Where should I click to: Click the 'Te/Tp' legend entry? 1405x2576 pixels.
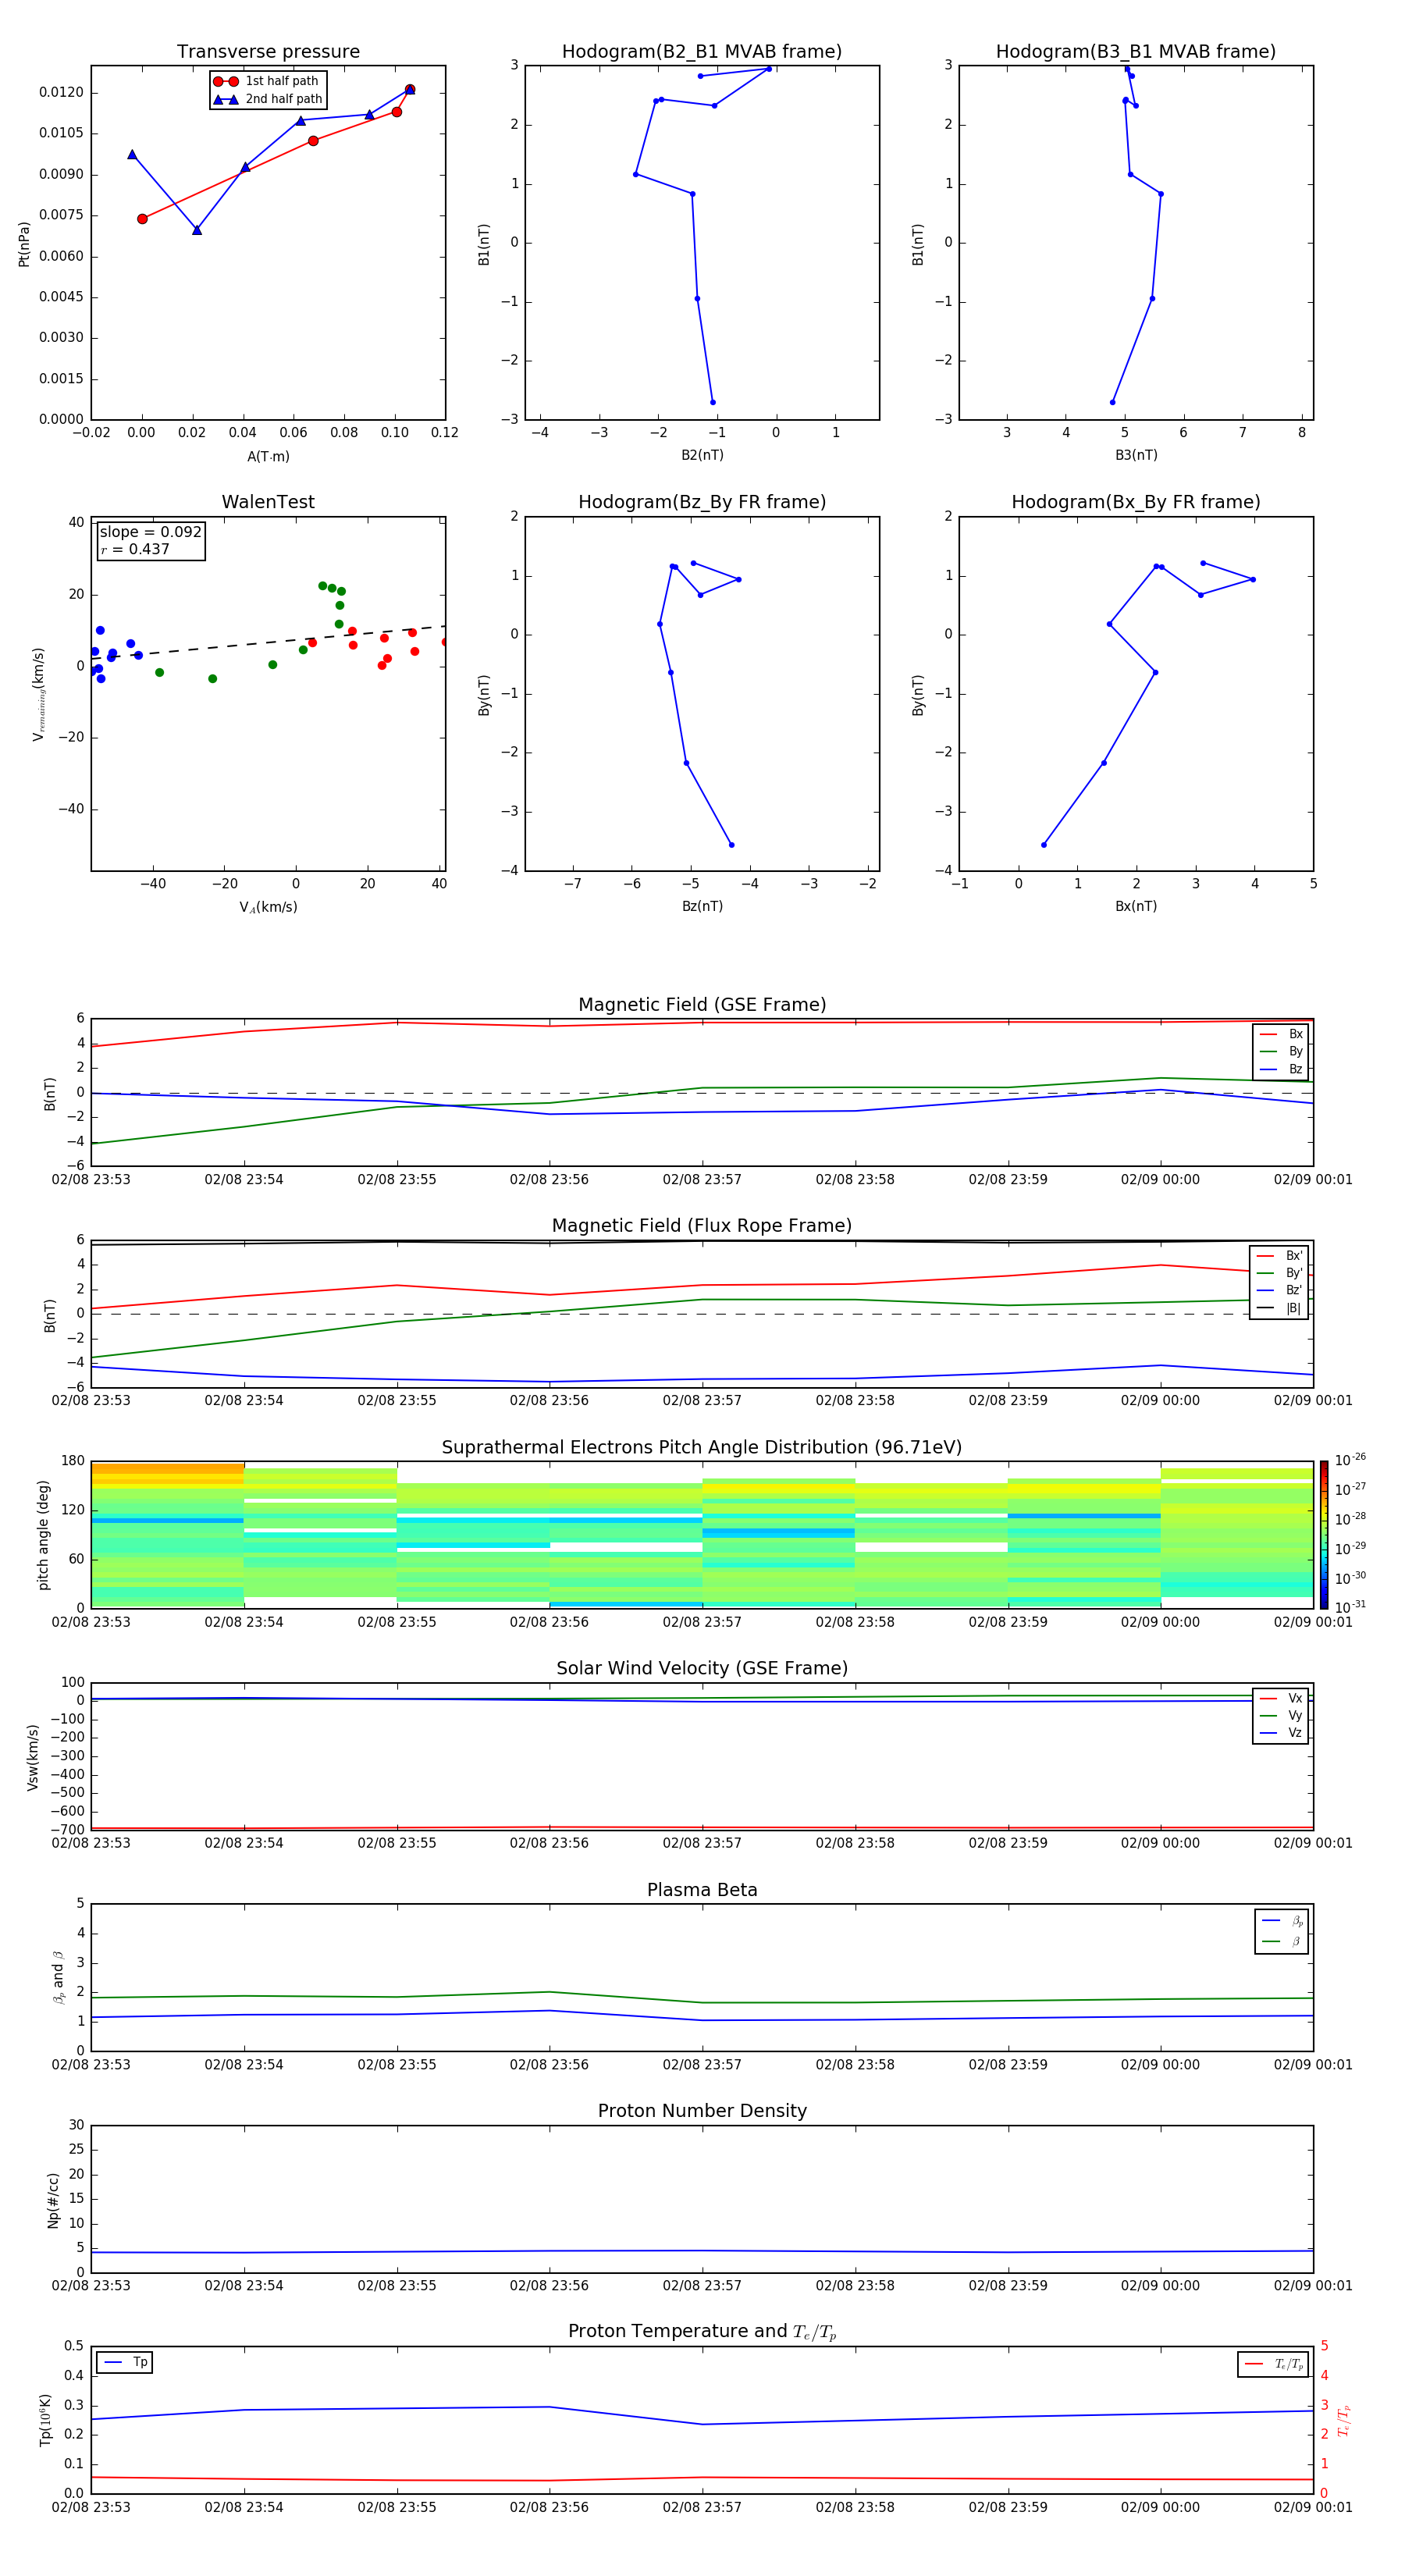pos(1274,2364)
